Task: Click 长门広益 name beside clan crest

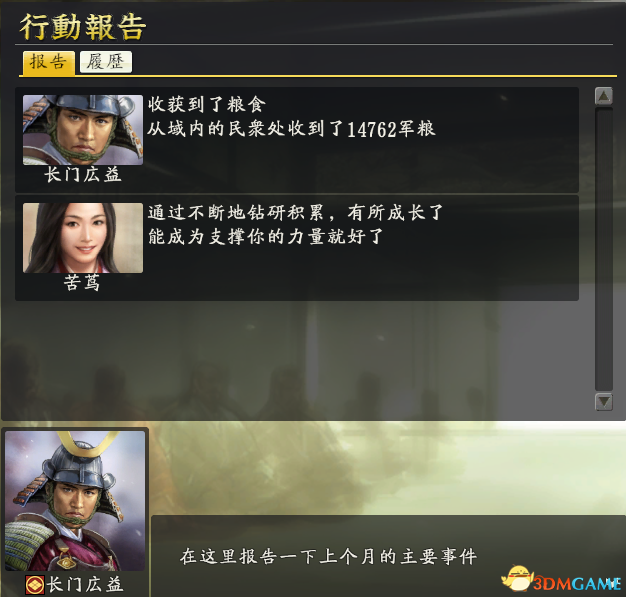Action: pos(85,585)
